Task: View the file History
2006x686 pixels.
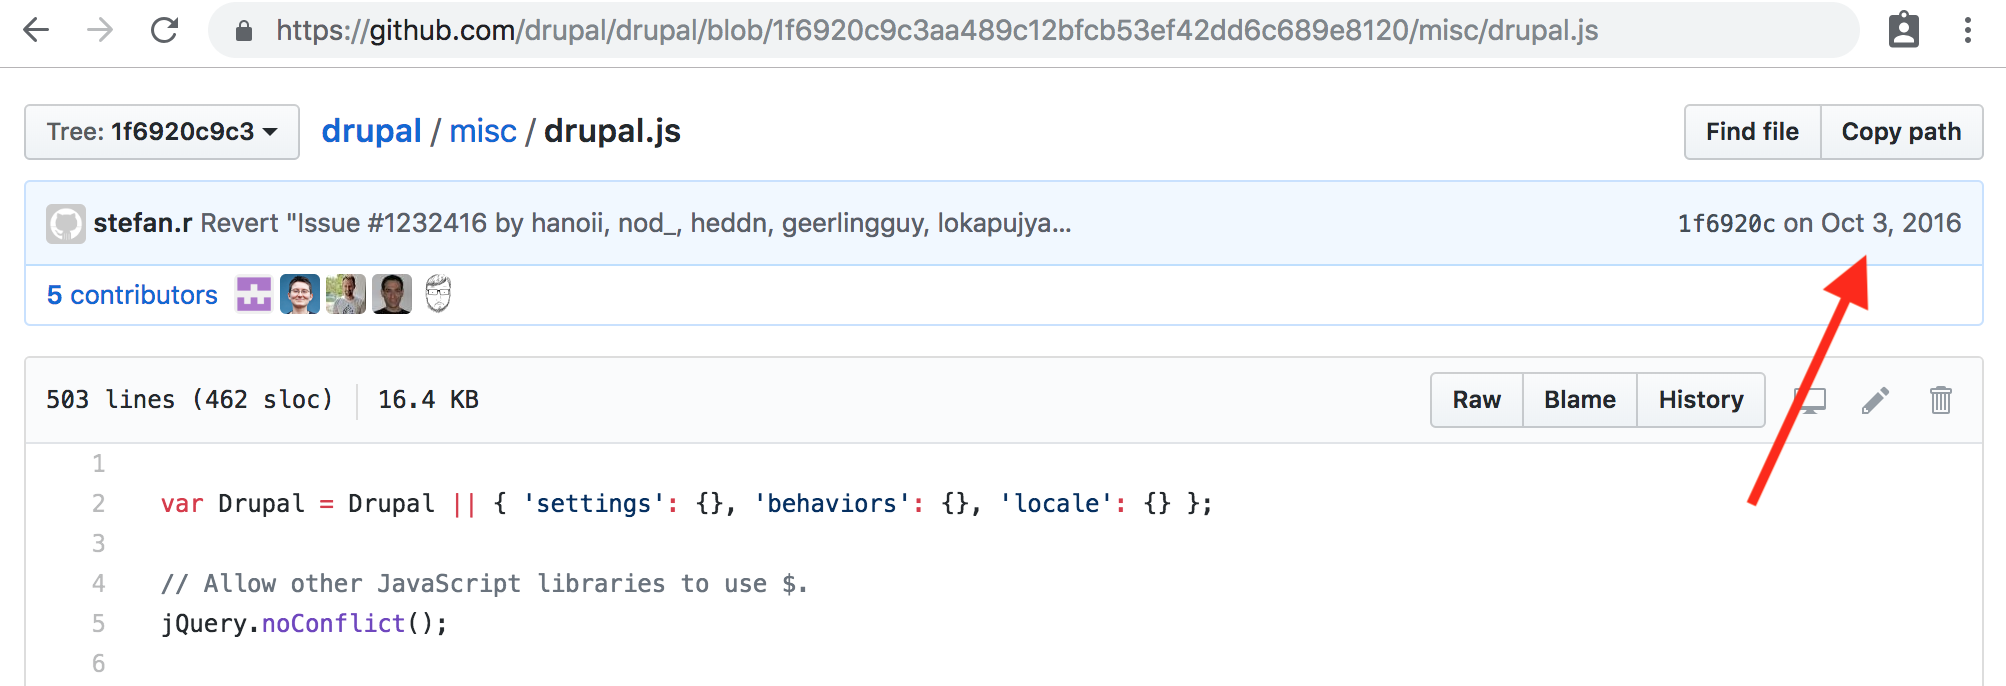Action: 1700,400
